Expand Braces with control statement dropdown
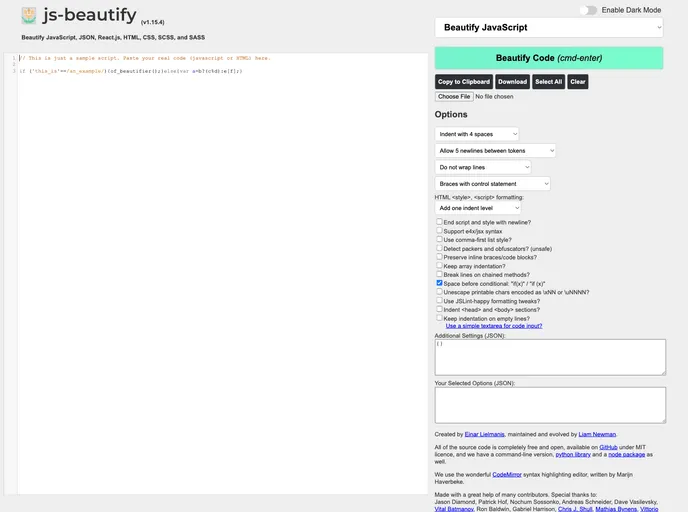 492,184
